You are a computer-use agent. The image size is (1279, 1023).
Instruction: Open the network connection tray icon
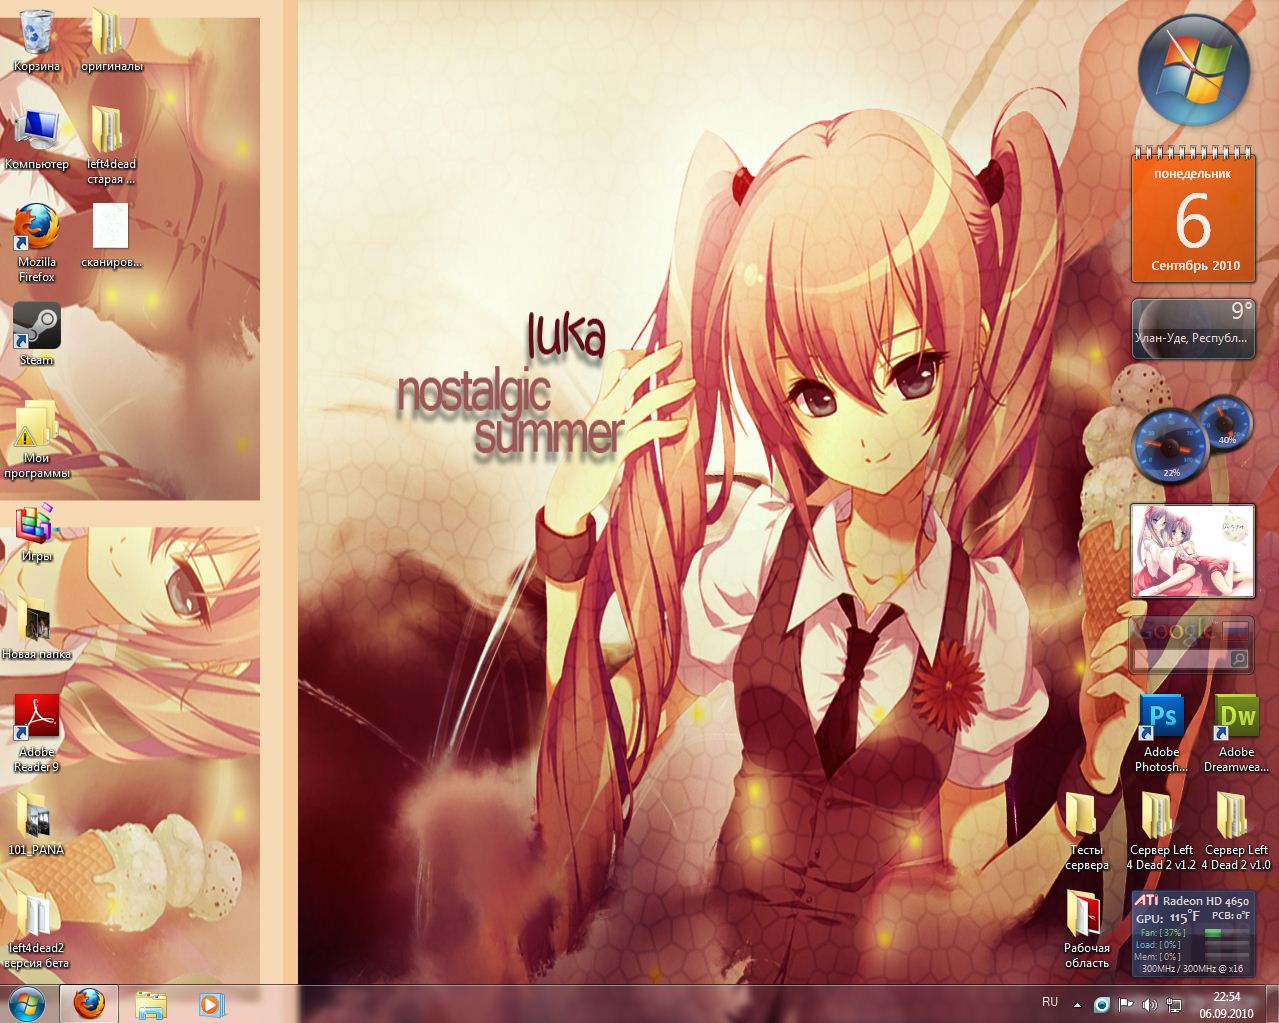[x=1173, y=1004]
